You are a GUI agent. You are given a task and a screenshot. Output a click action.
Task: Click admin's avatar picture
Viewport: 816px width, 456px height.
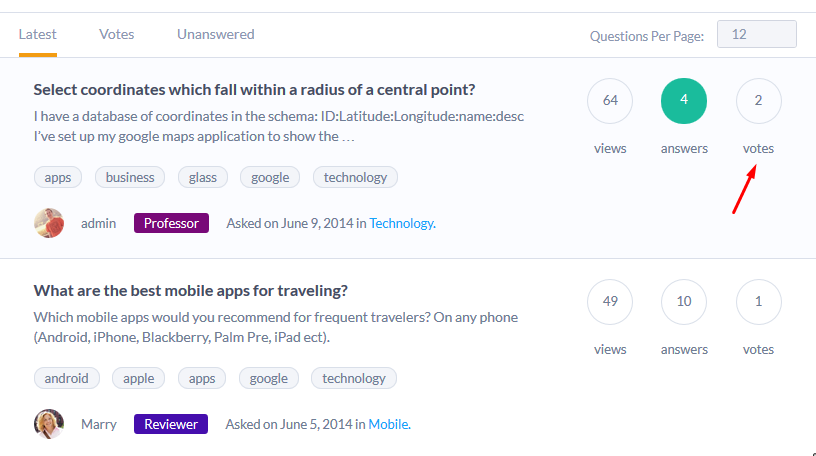coord(49,223)
